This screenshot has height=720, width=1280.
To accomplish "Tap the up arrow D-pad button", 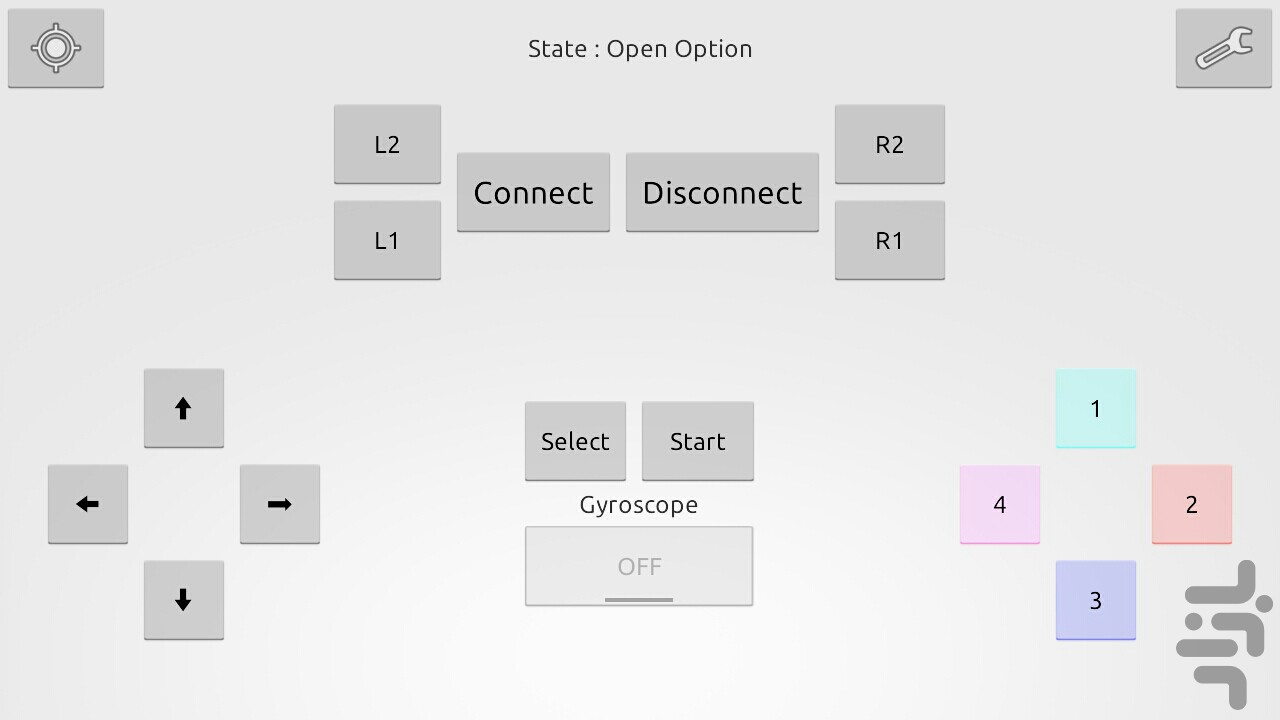I will point(184,408).
